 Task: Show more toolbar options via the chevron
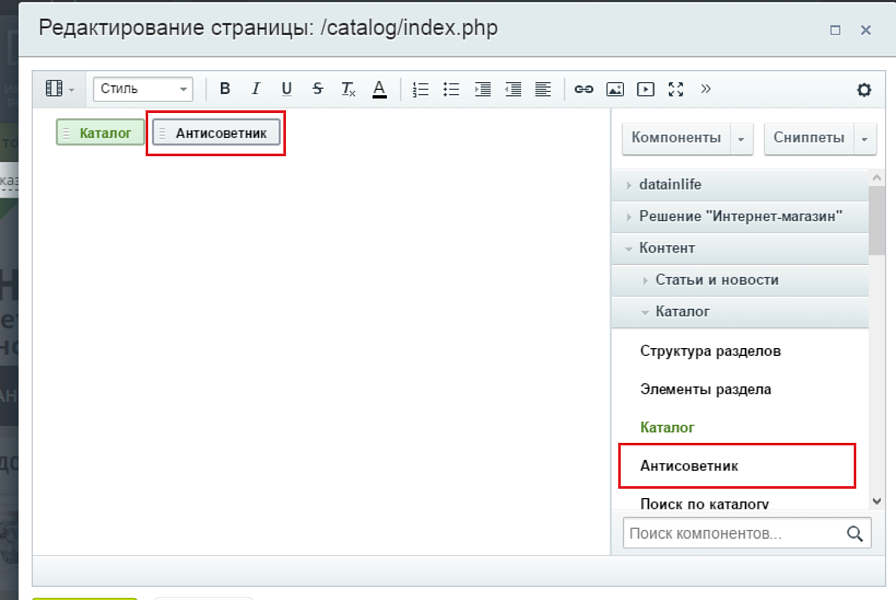click(706, 89)
